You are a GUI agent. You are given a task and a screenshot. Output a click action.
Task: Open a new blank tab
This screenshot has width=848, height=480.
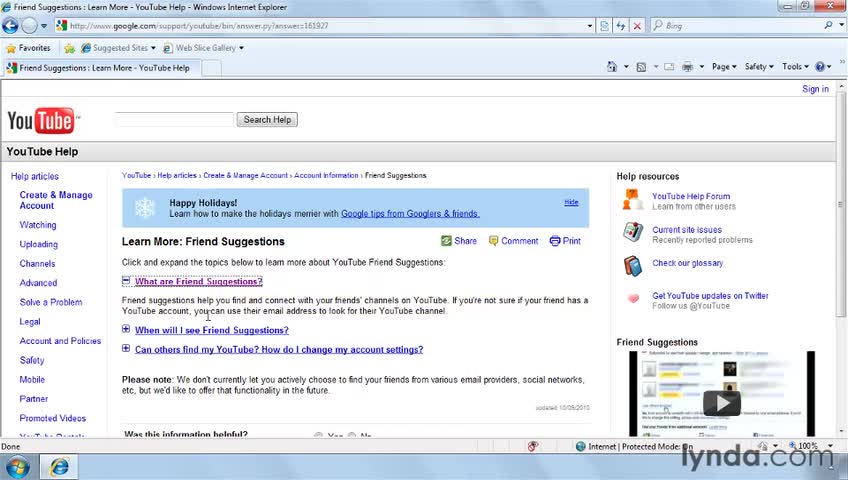tap(211, 68)
